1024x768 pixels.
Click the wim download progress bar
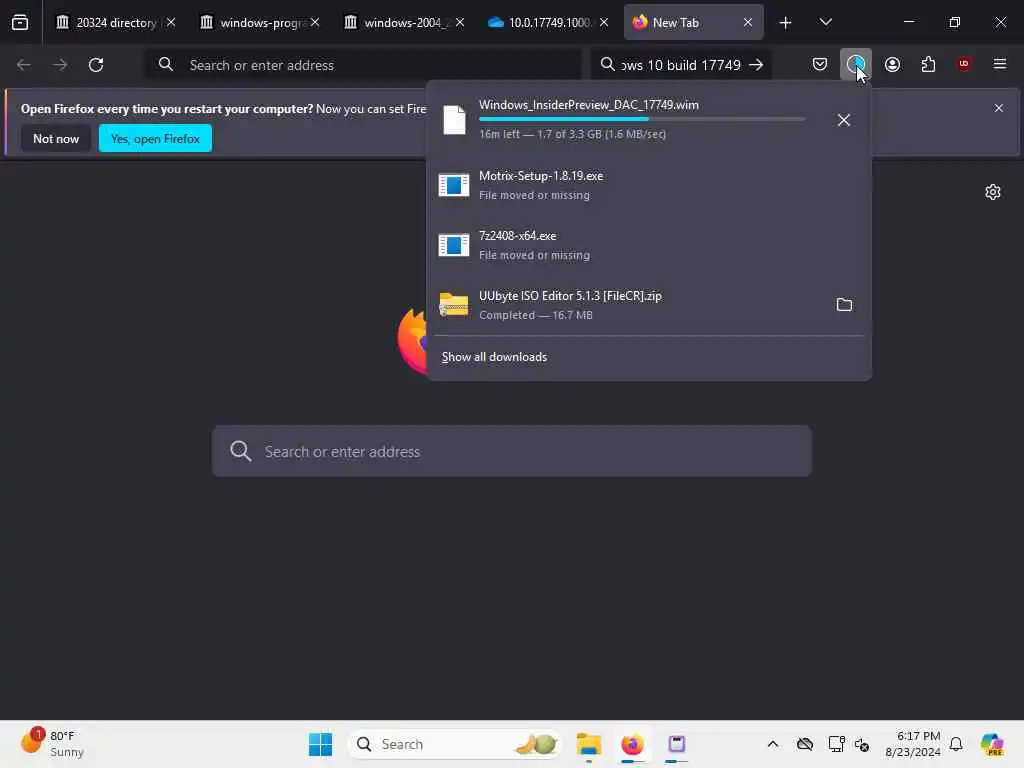tap(641, 119)
